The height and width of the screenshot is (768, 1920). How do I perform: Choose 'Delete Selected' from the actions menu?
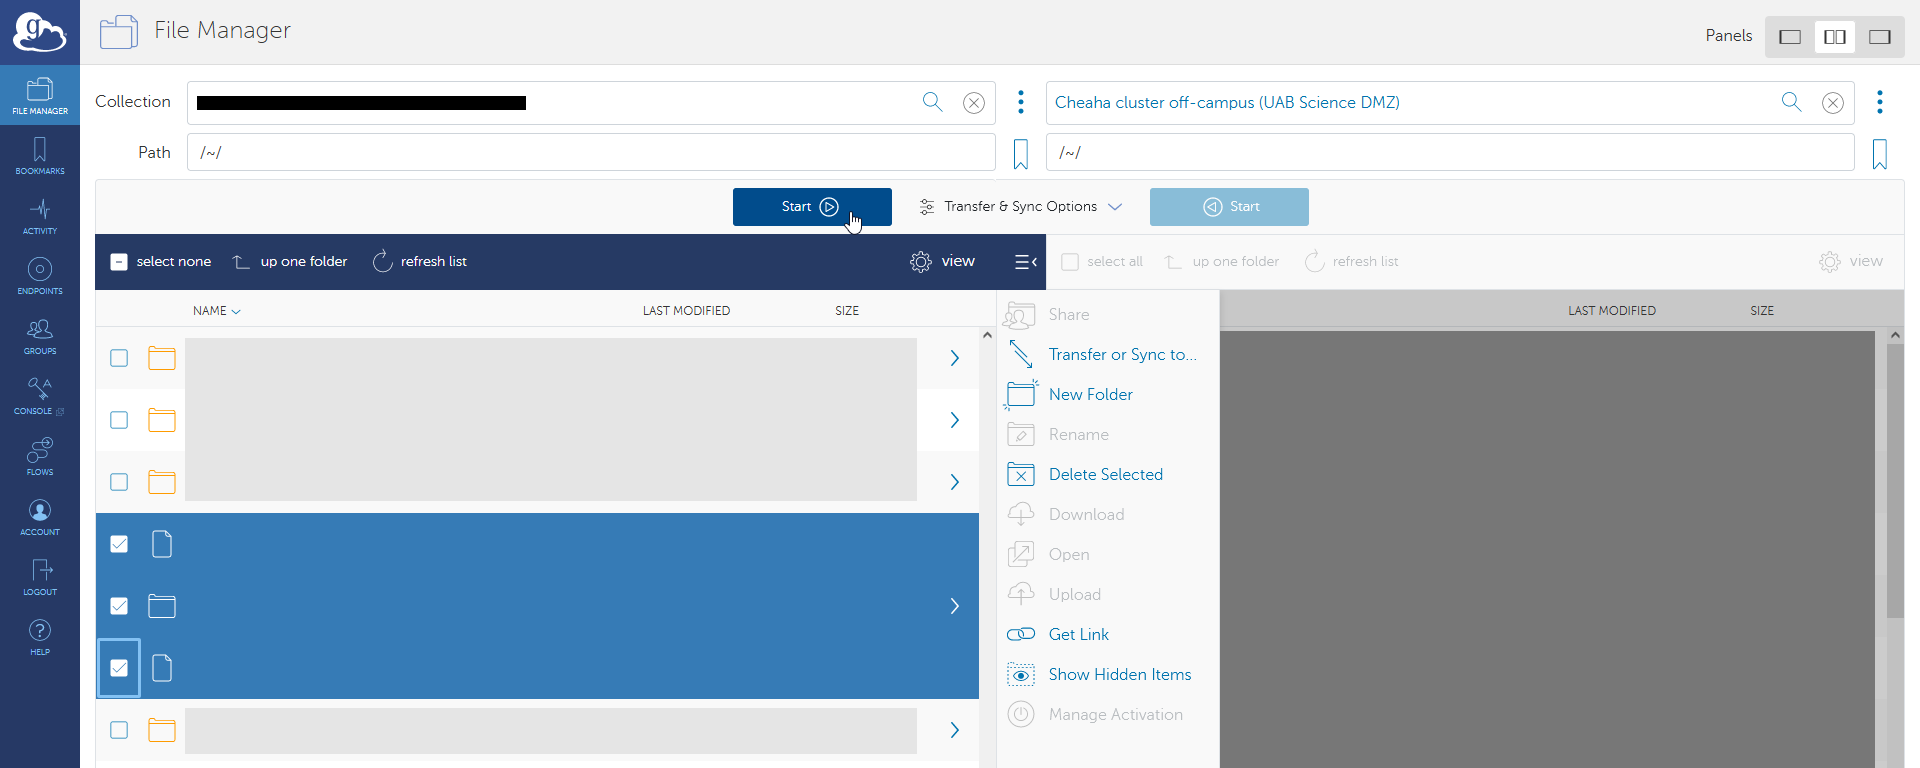coord(1105,474)
